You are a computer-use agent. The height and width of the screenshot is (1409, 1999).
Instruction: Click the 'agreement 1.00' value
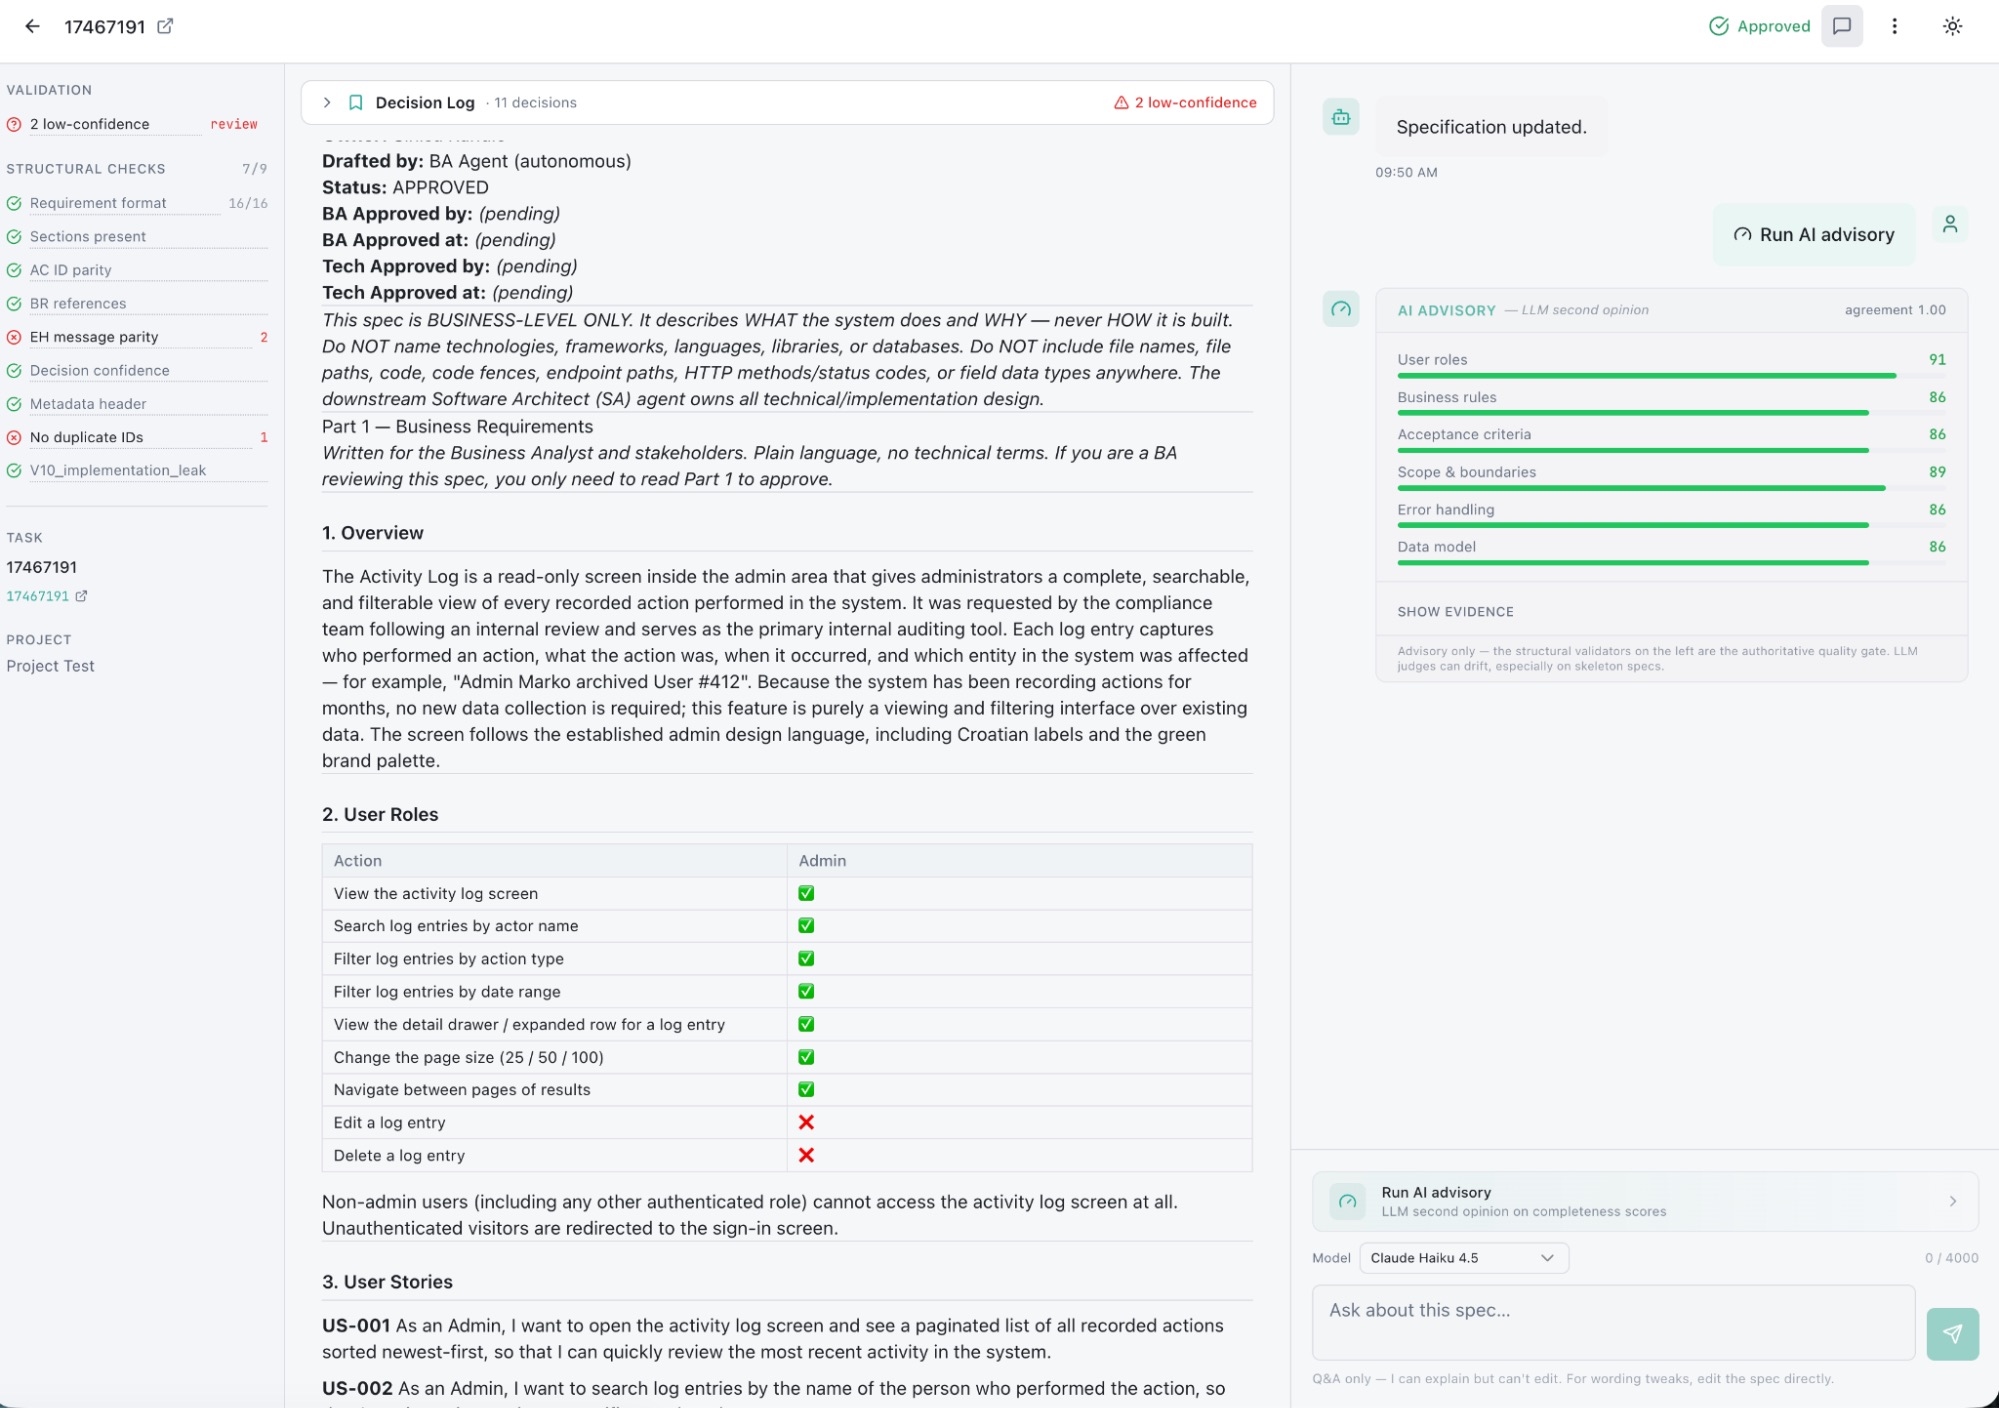1895,310
